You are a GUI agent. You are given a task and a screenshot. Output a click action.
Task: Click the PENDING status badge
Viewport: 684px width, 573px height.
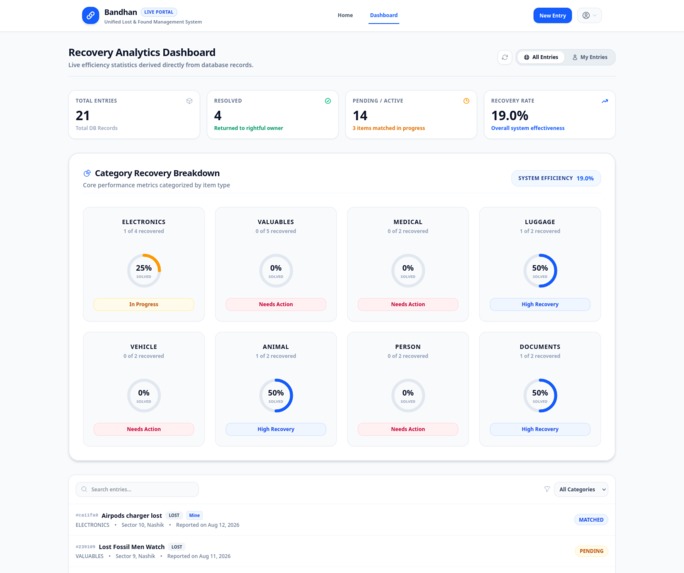(591, 551)
